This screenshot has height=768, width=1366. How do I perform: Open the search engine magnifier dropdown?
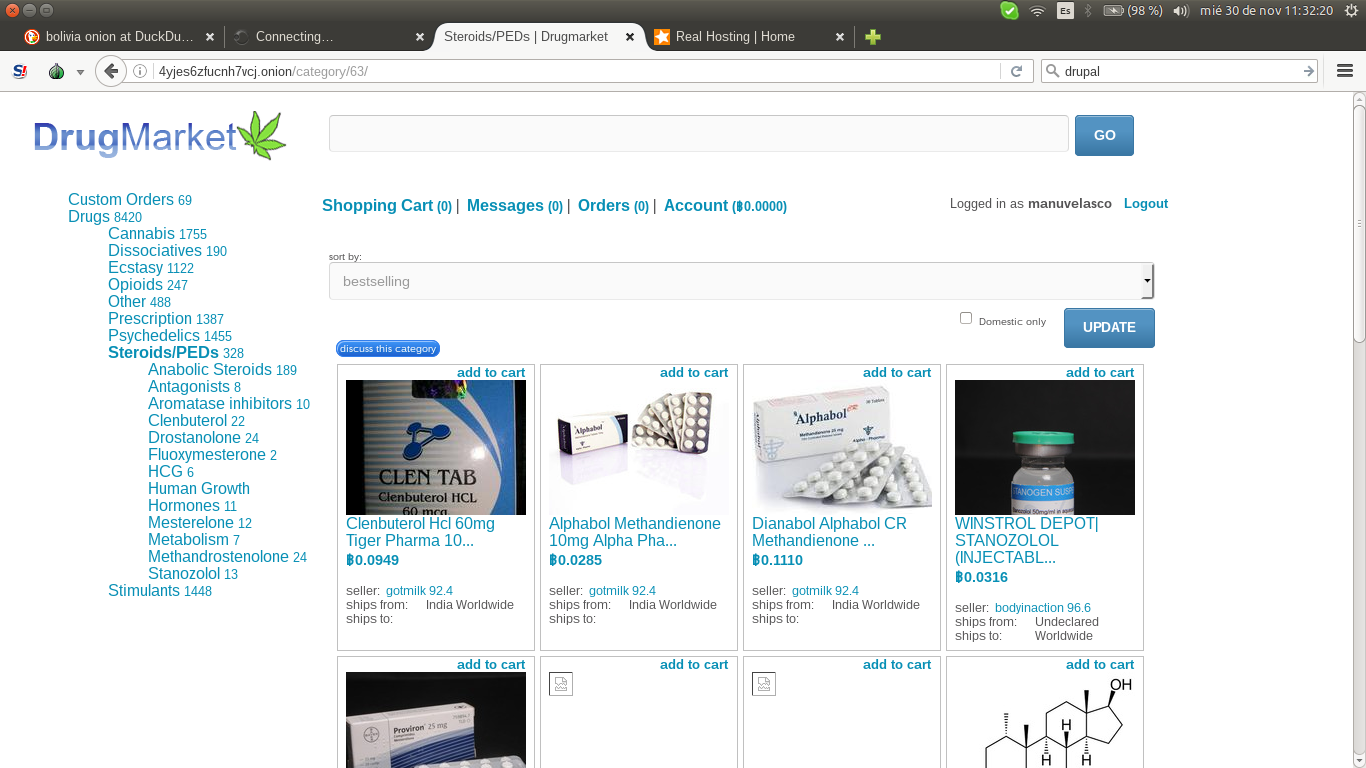1053,71
